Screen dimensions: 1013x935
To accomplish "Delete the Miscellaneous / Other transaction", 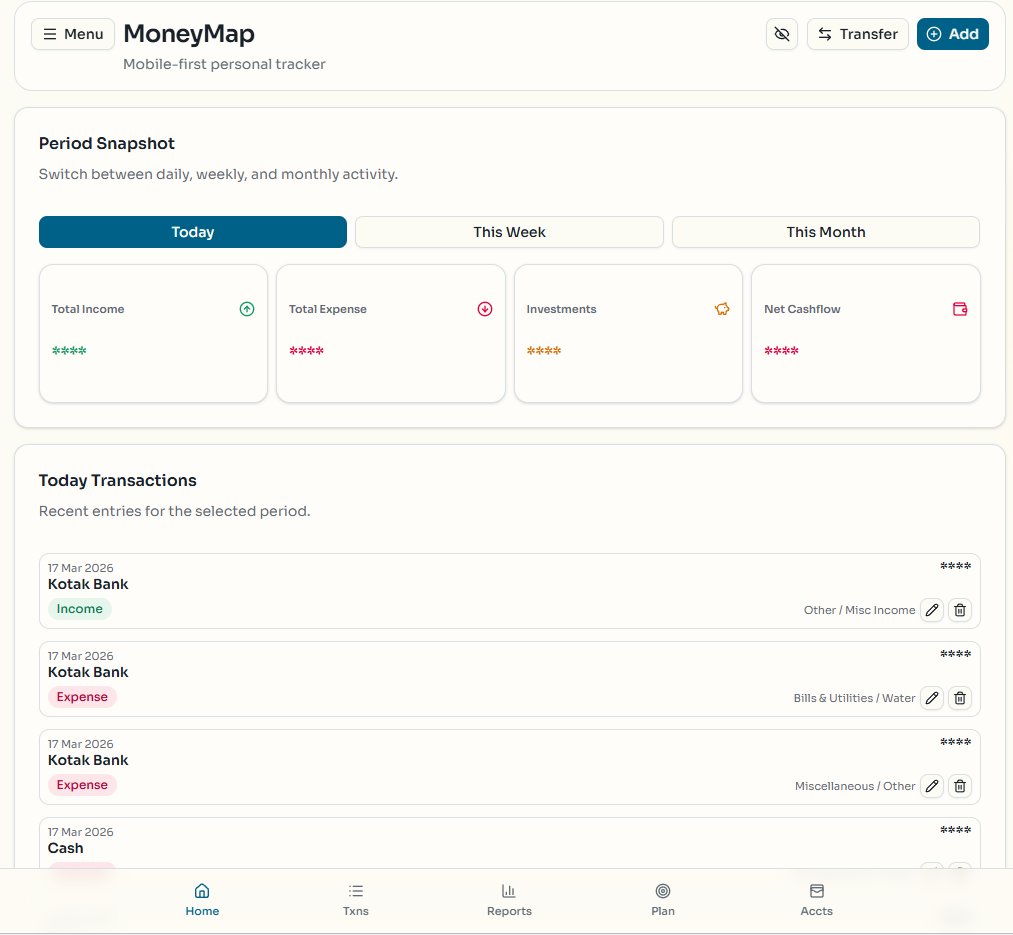I will pos(960,786).
